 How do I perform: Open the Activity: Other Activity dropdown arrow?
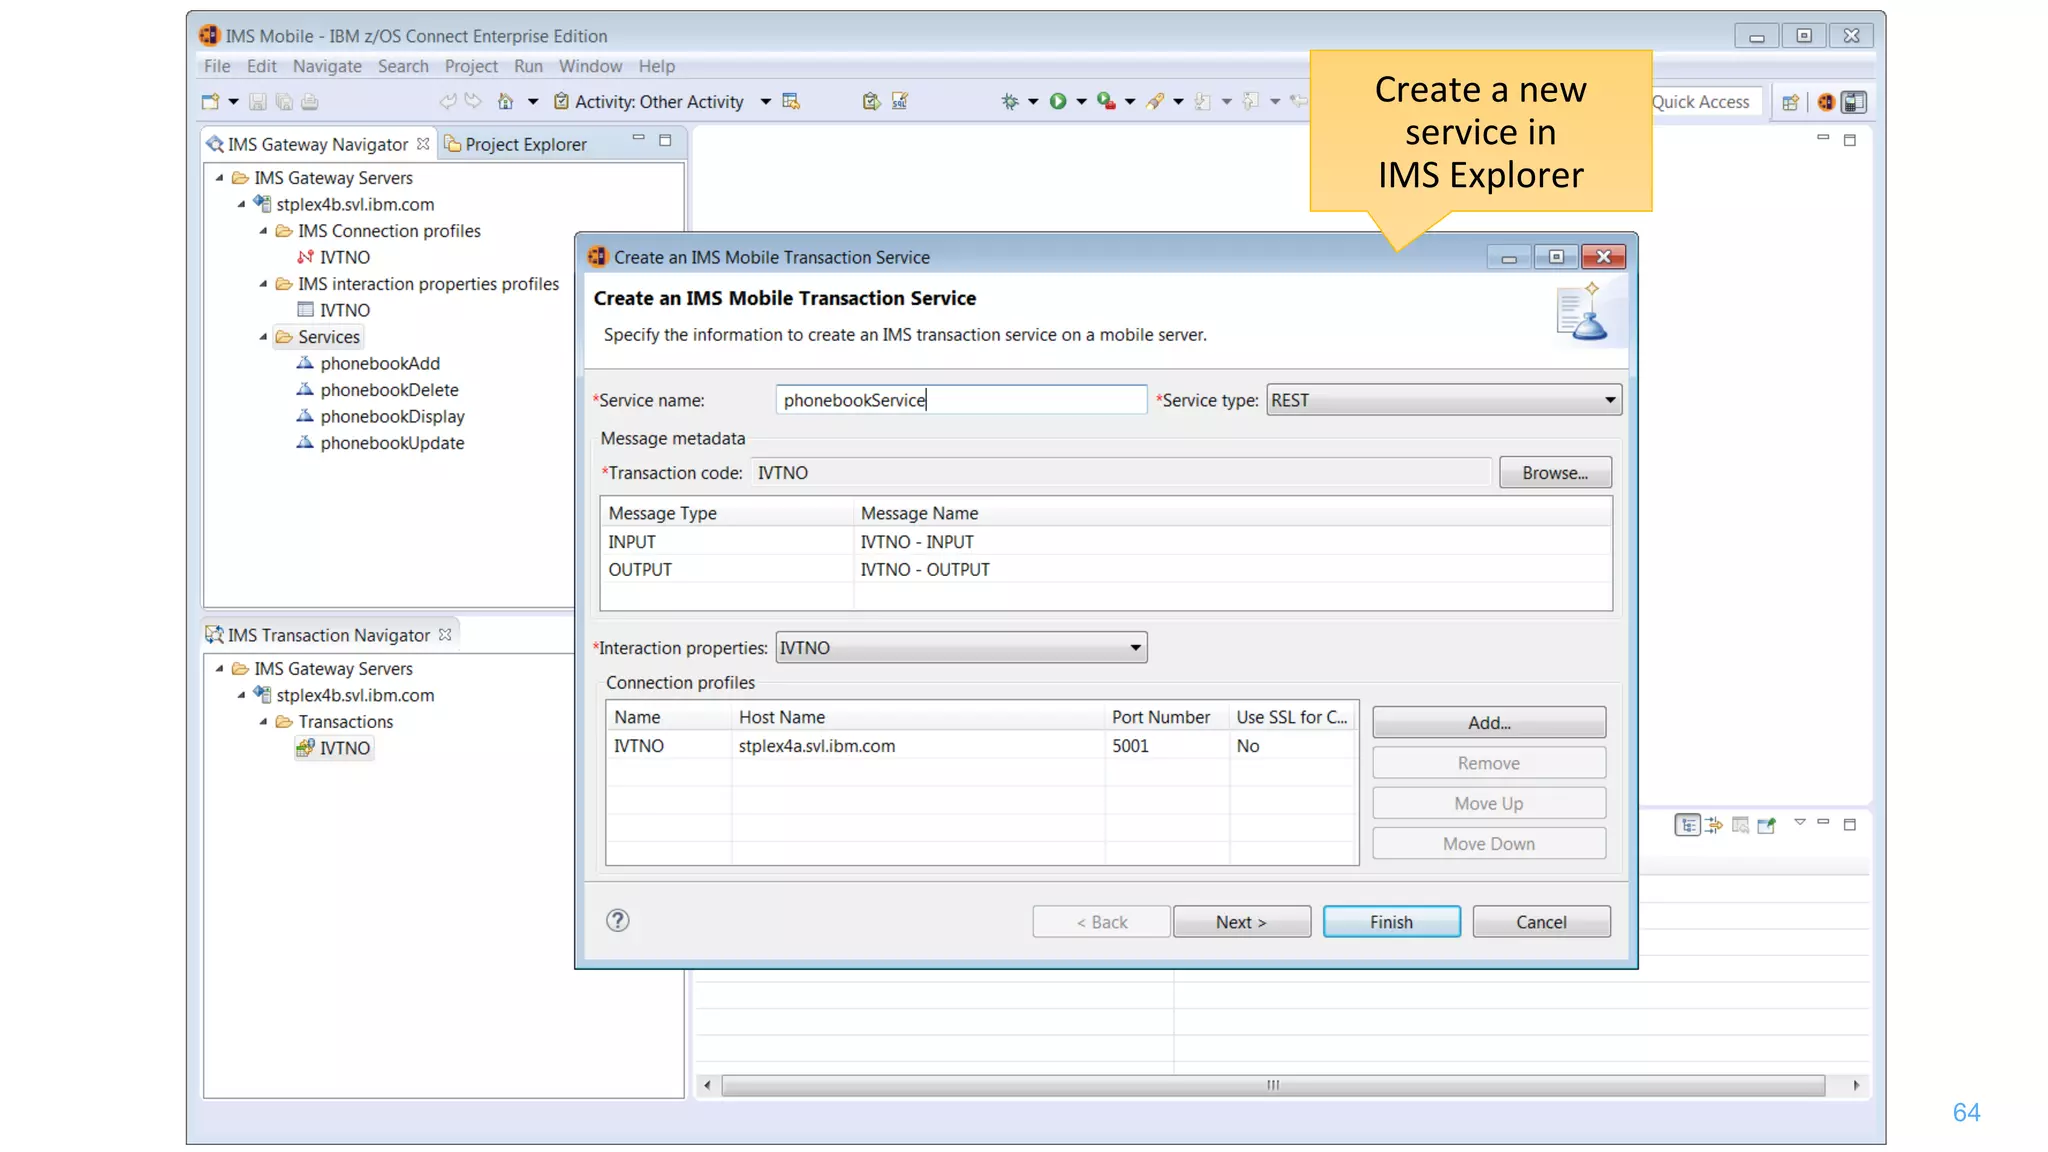765,102
